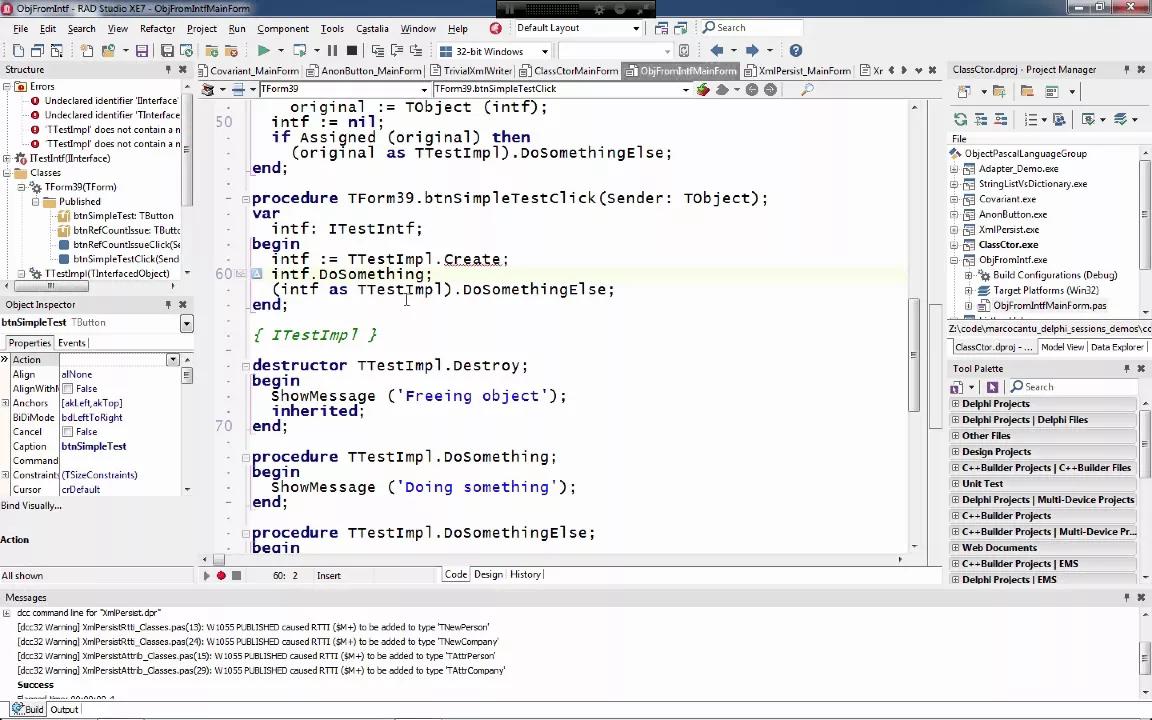Click the Save icon in toolbar
The width and height of the screenshot is (1152, 720).
coord(142,51)
